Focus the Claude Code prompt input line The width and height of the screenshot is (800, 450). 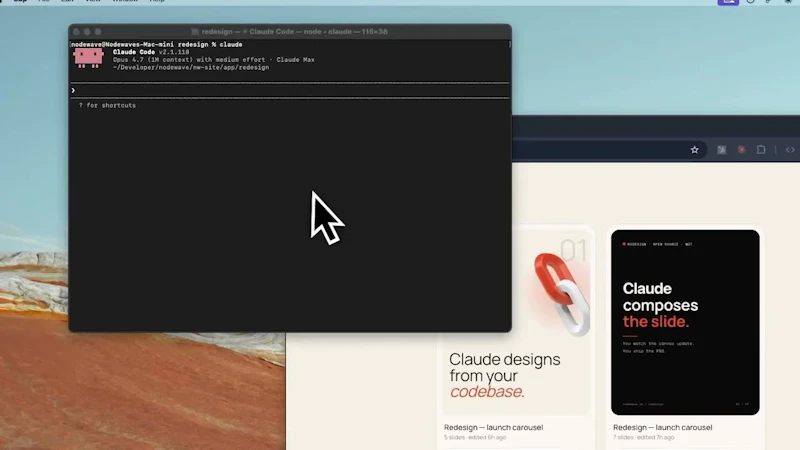(x=290, y=90)
